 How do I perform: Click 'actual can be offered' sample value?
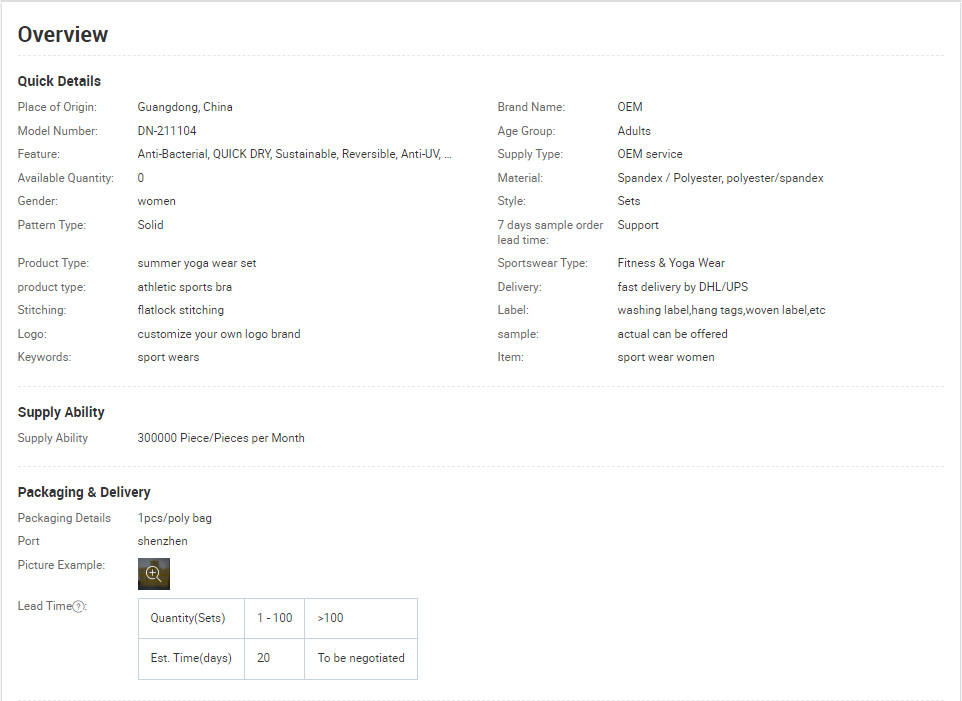(x=672, y=334)
